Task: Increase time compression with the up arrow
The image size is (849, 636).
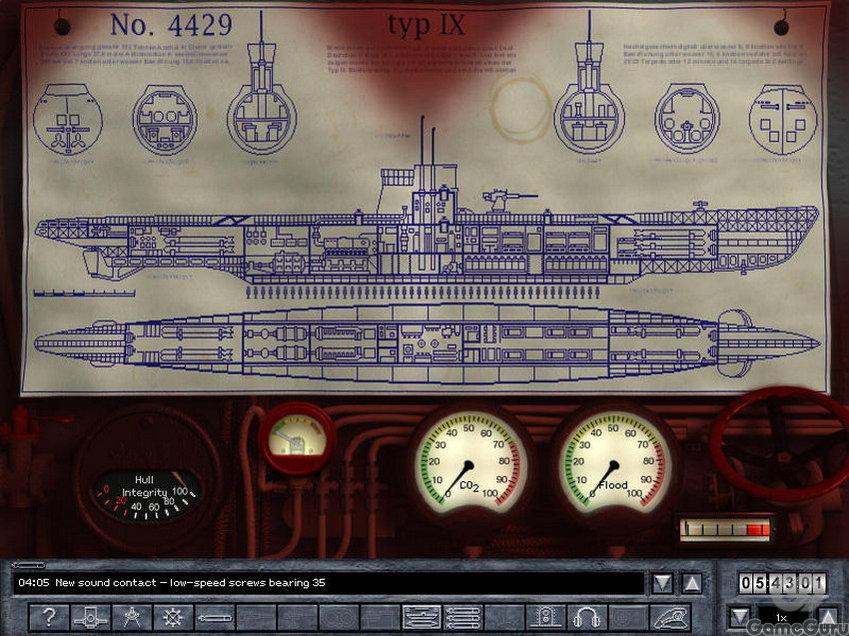Action: tap(827, 617)
